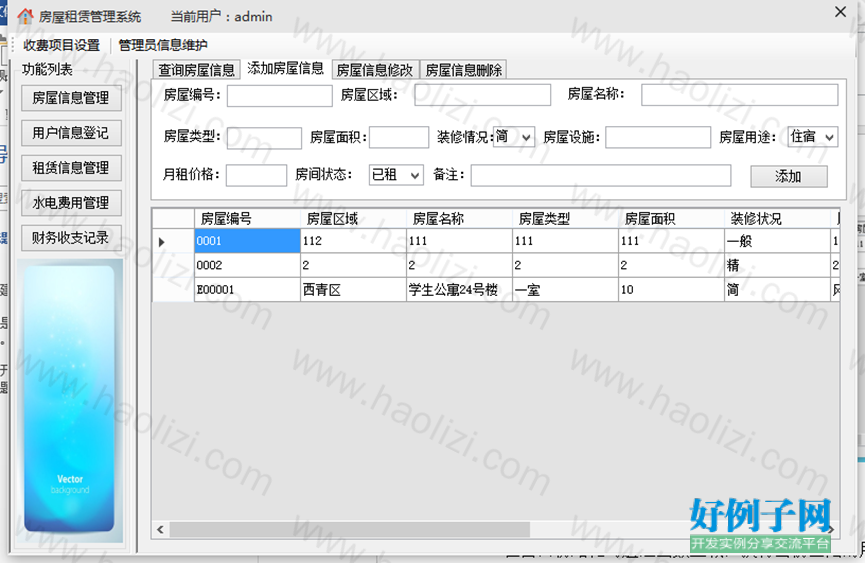Viewport: 865px width, 563px height.
Task: Click the horizontal scrollbar thumb of the grid
Action: tap(350, 529)
